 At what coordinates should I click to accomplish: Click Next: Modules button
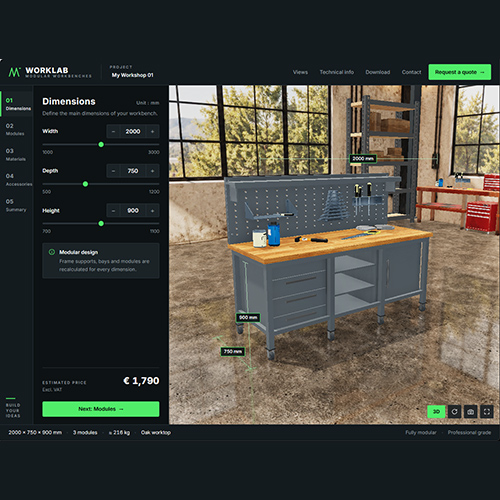[101, 409]
